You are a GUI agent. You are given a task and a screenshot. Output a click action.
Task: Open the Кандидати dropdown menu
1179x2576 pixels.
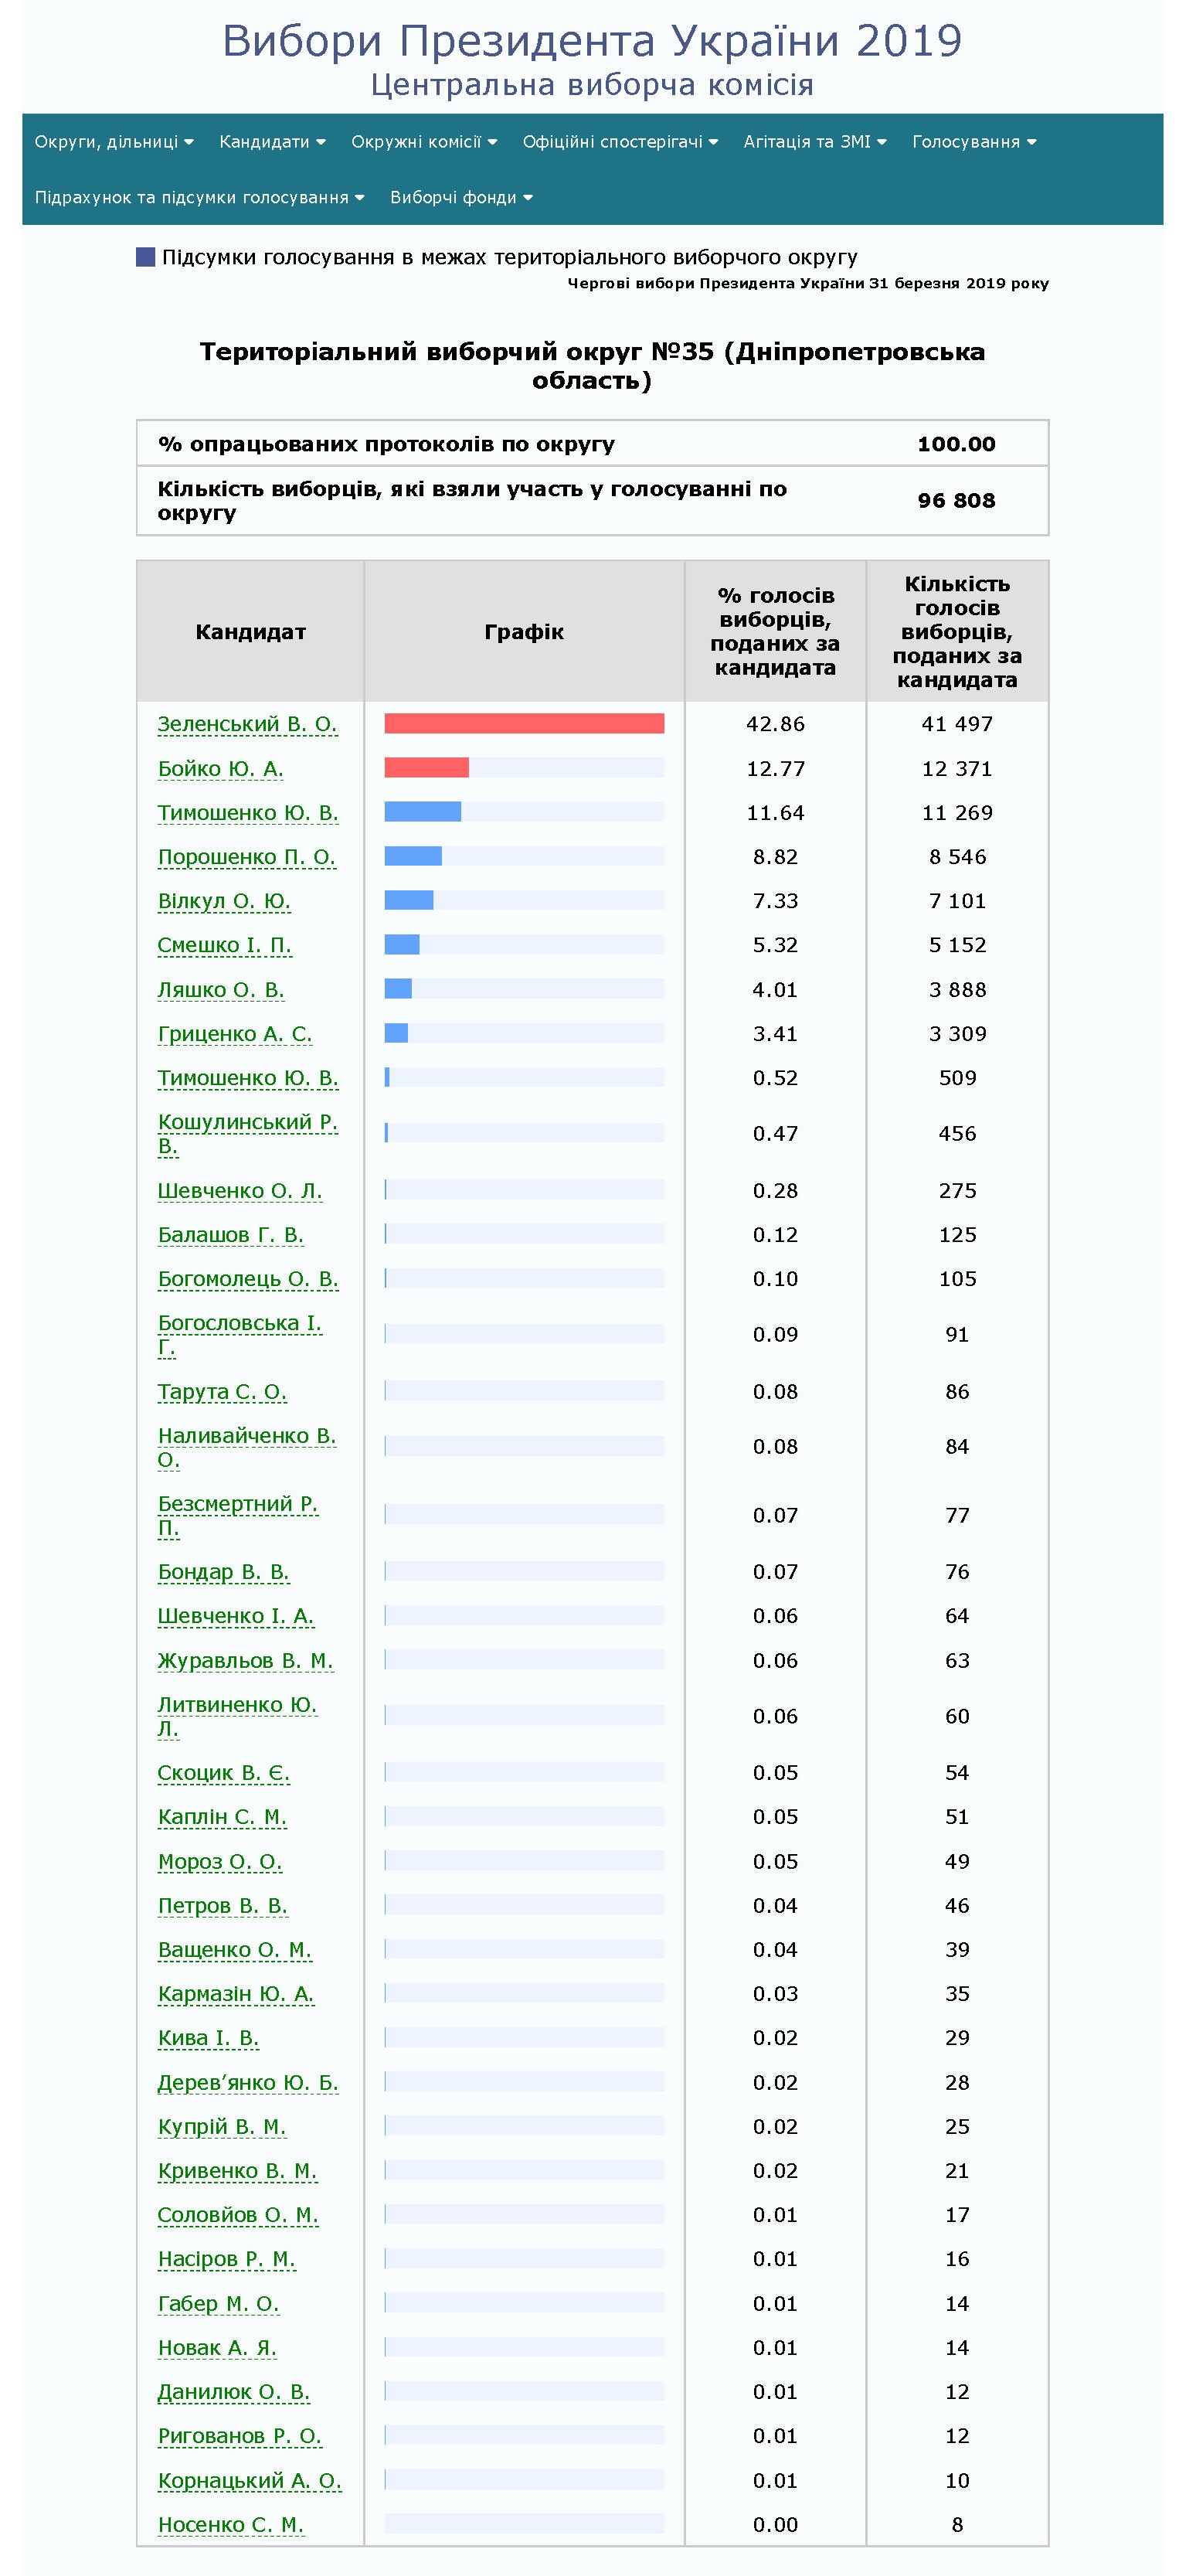coord(272,142)
